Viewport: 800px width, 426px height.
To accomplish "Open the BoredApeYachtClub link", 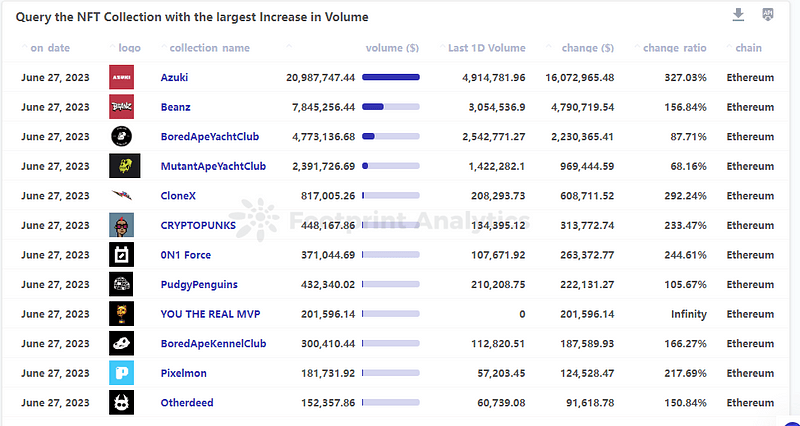I will click(x=210, y=137).
